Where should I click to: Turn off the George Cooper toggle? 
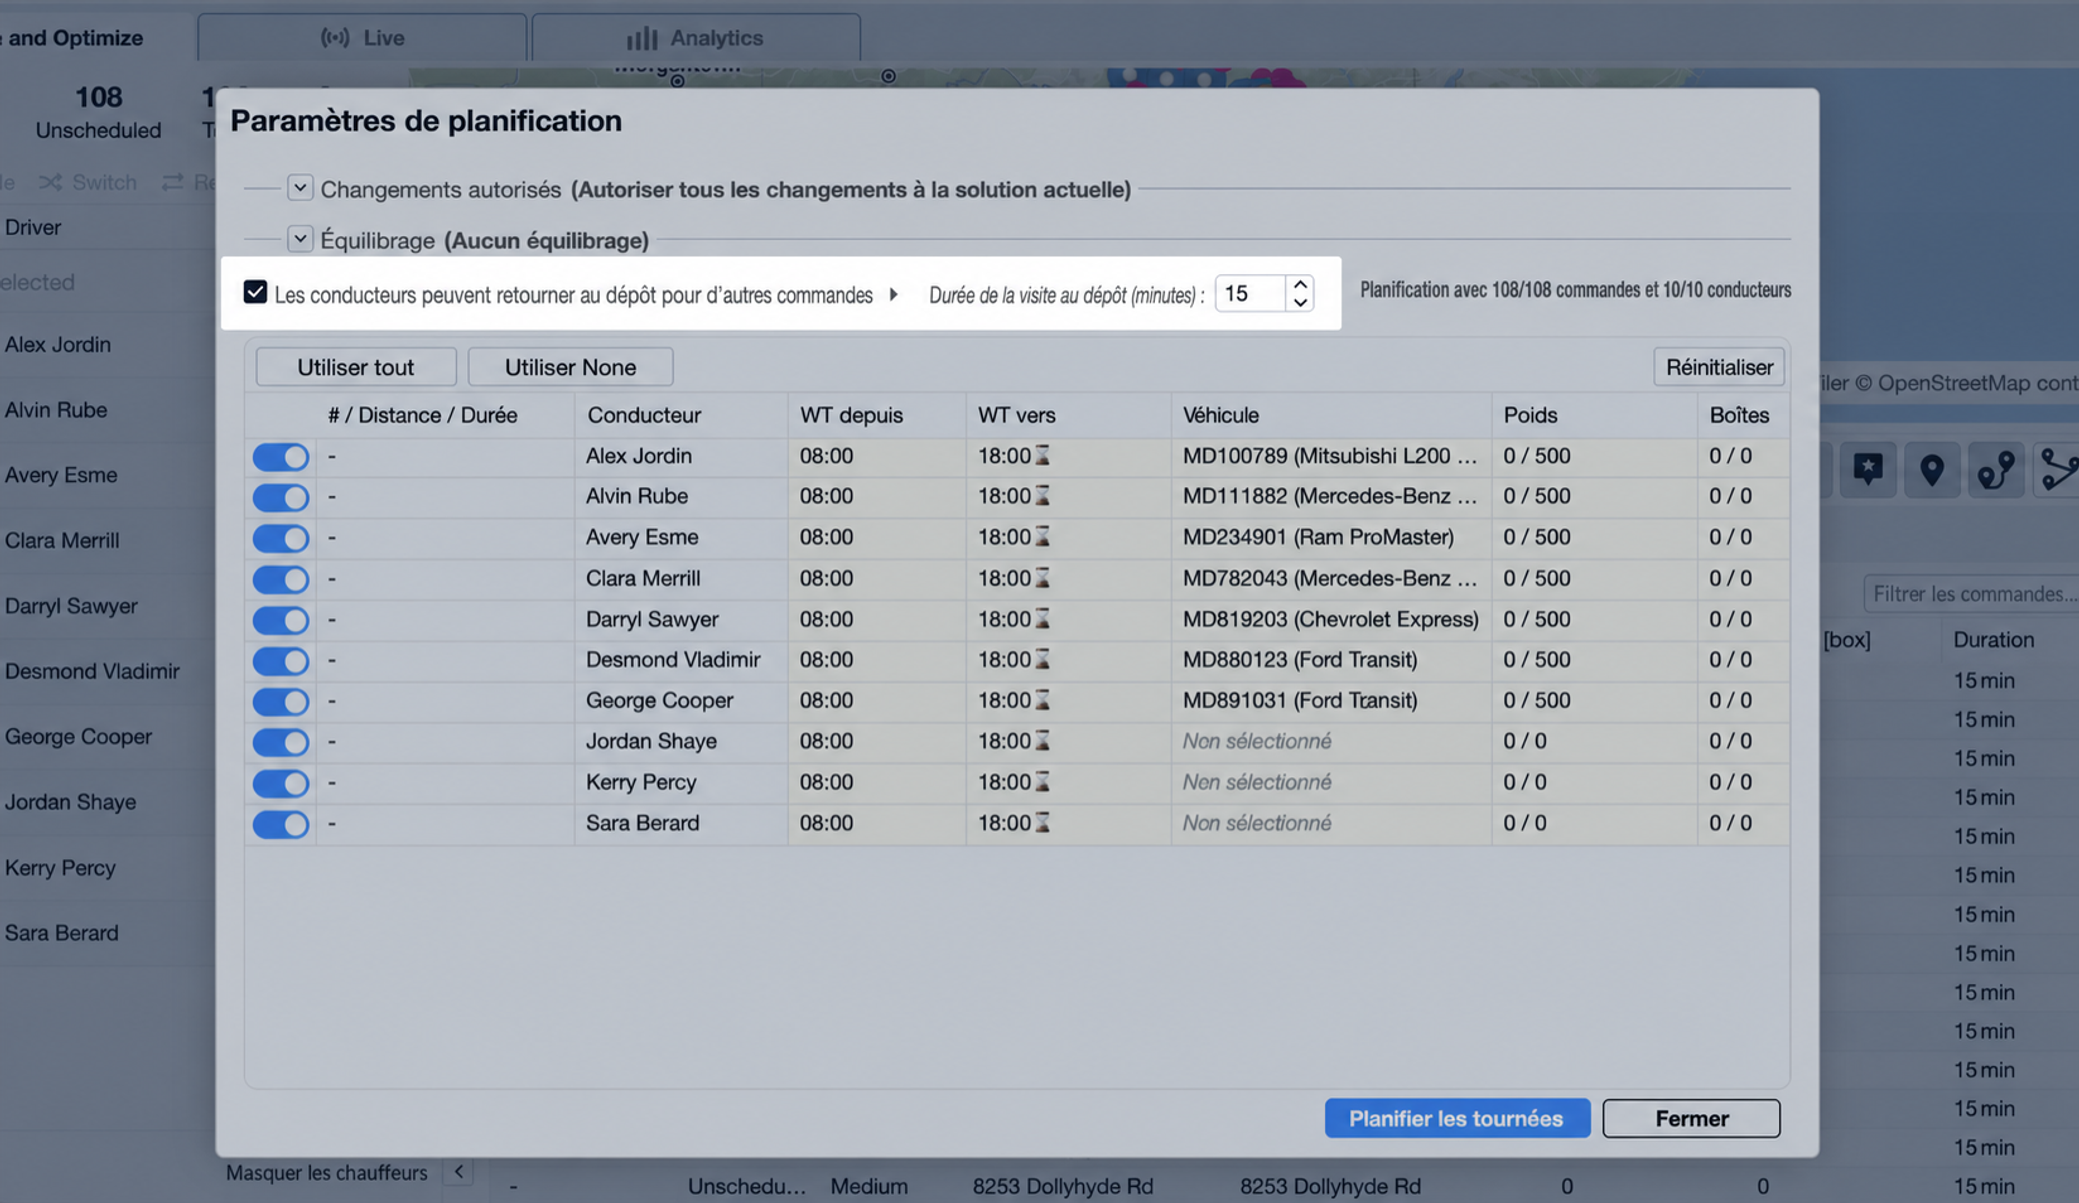(x=281, y=701)
